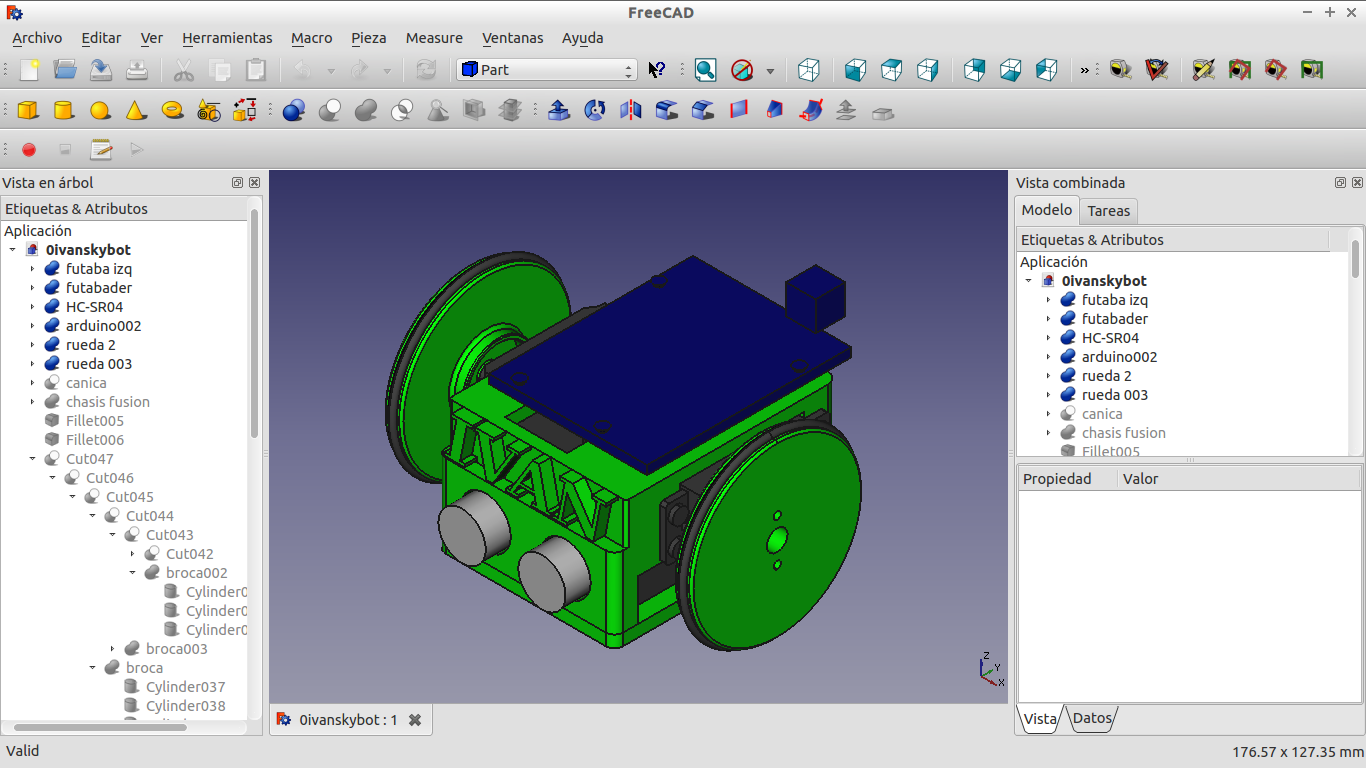Image resolution: width=1366 pixels, height=768 pixels.
Task: Click left tree vertical scrollbar
Action: pos(255,325)
